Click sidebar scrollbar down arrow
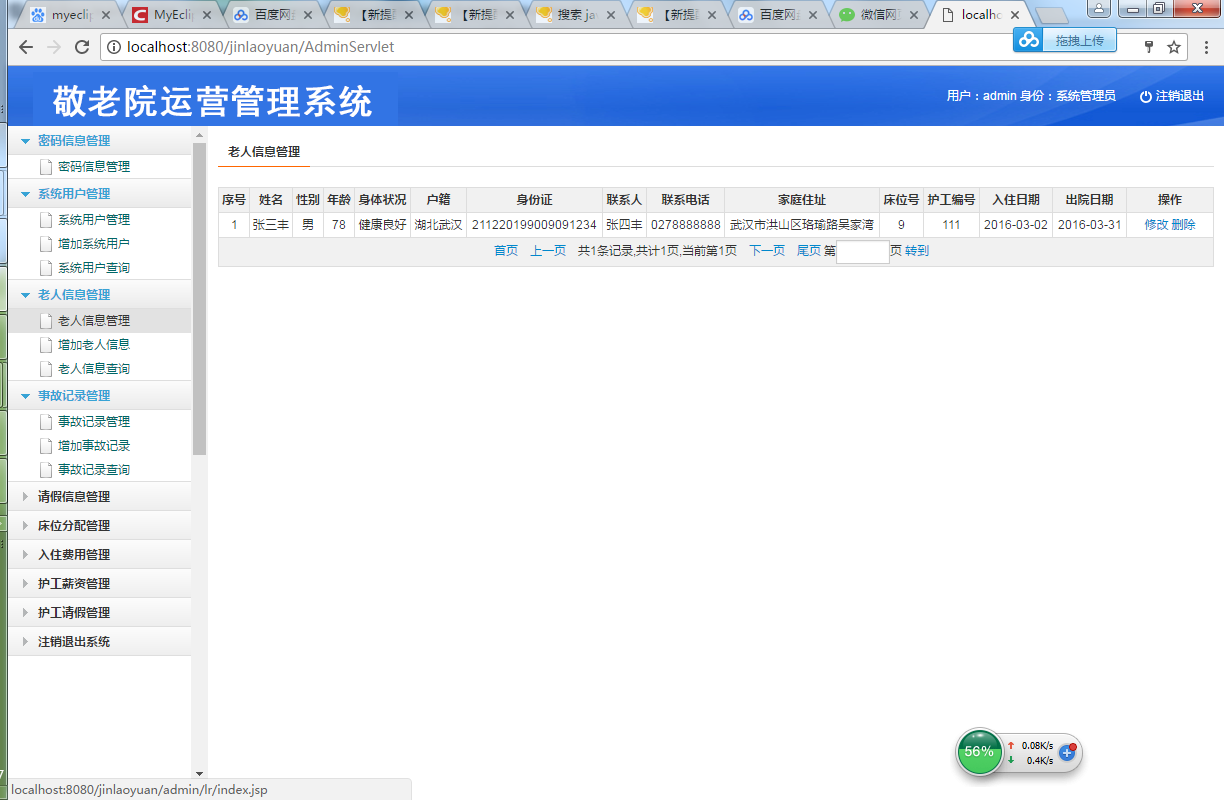The width and height of the screenshot is (1224, 800). tap(199, 773)
